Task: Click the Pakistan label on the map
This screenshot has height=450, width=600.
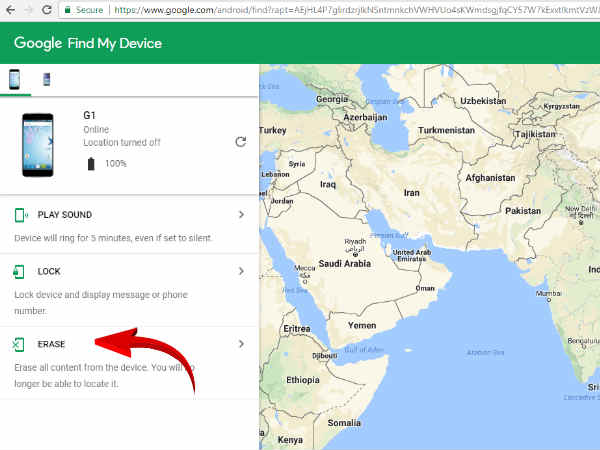Action: 523,211
